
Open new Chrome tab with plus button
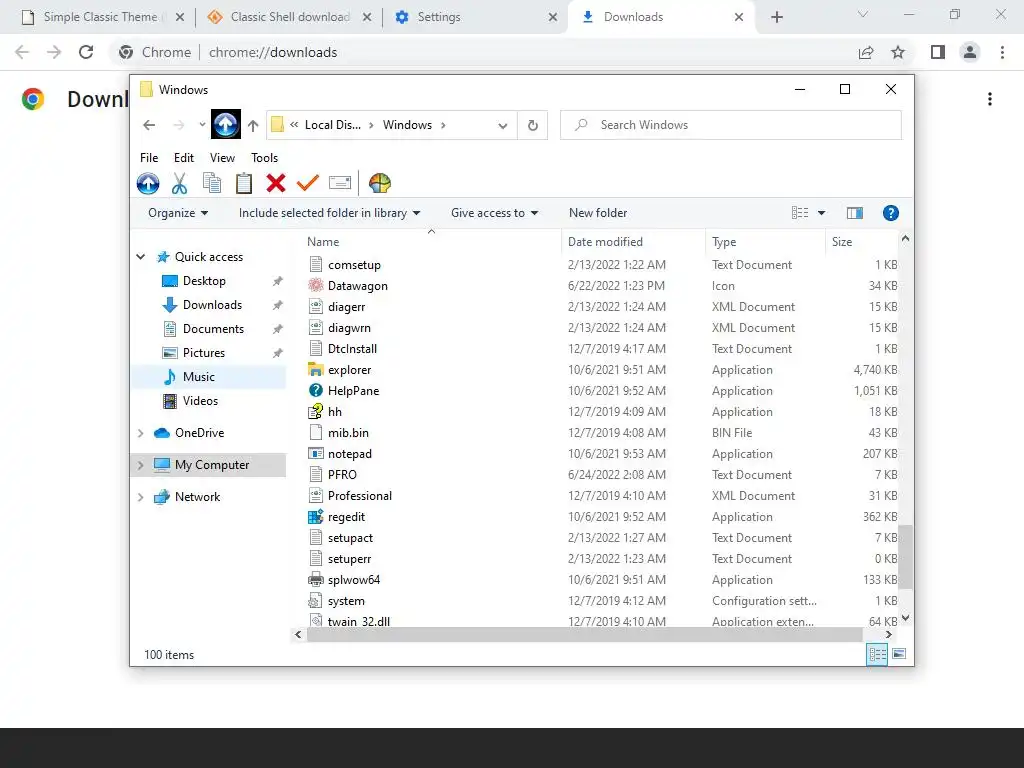pyautogui.click(x=776, y=17)
